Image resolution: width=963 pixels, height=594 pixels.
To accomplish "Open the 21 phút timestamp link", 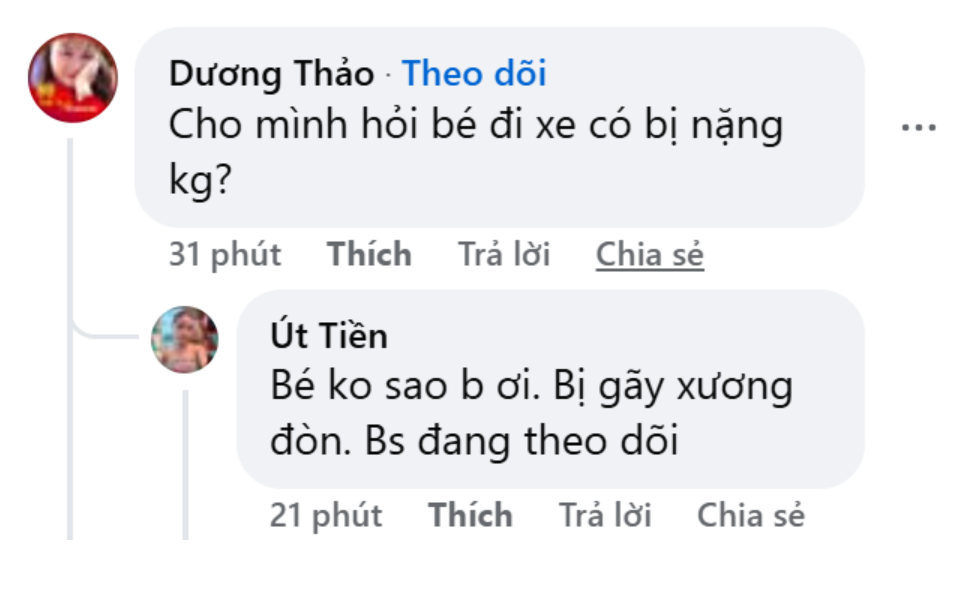I will pyautogui.click(x=326, y=515).
